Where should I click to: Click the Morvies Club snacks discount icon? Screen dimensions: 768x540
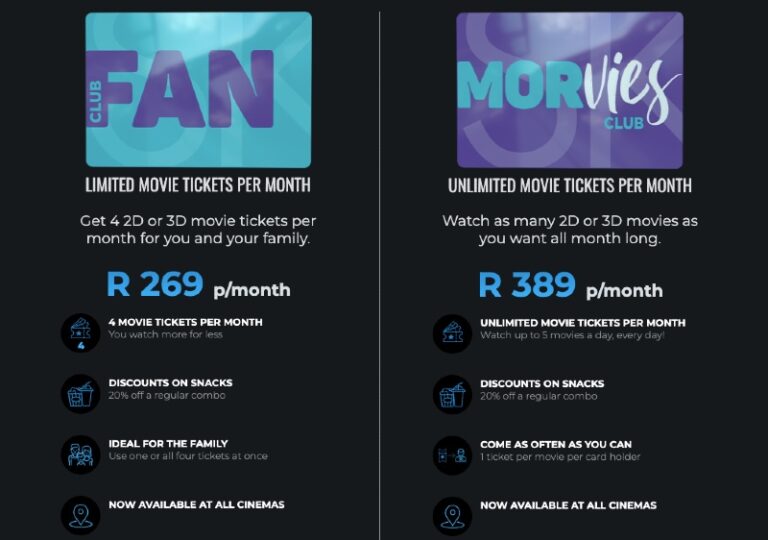(452, 394)
